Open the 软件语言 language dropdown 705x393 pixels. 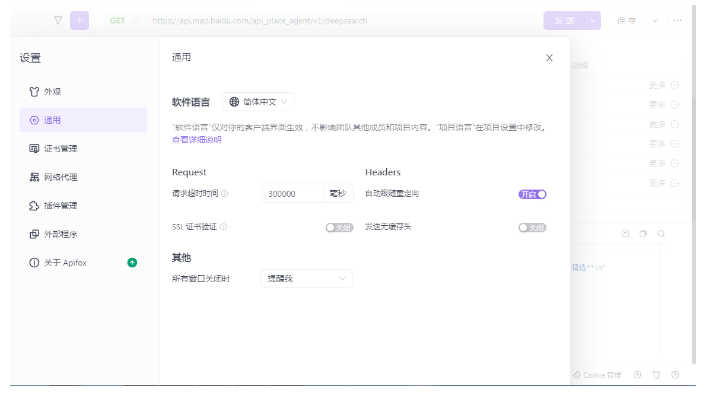pyautogui.click(x=258, y=102)
